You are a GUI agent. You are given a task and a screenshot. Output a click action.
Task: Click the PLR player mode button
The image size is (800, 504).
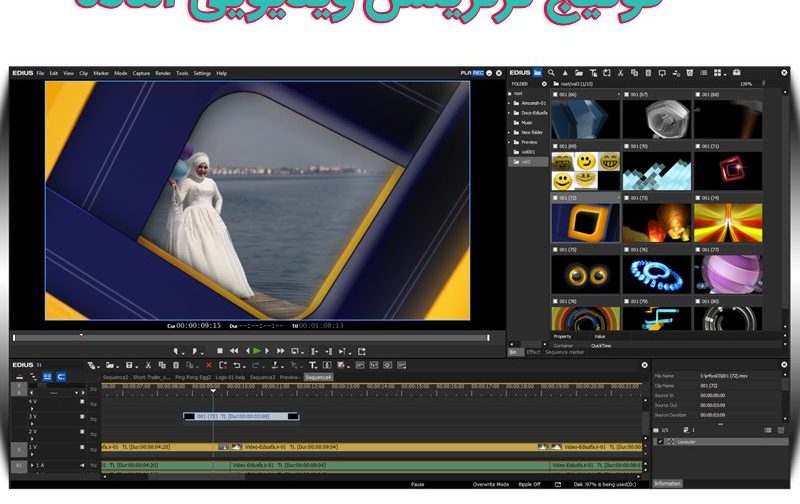(465, 73)
